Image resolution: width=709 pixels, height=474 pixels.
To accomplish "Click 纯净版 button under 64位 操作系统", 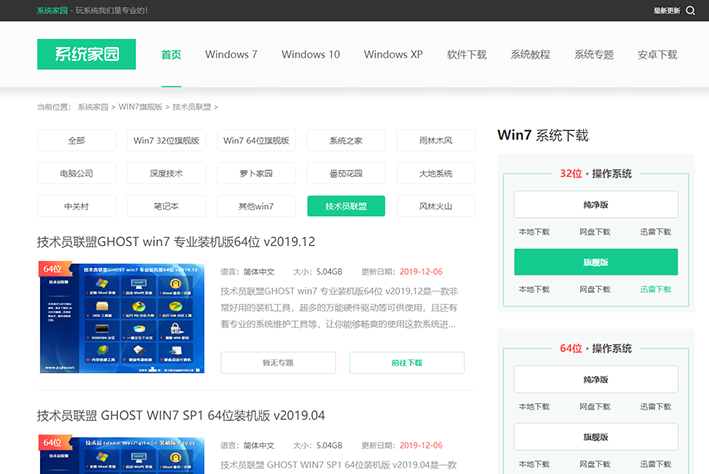I will point(596,381).
